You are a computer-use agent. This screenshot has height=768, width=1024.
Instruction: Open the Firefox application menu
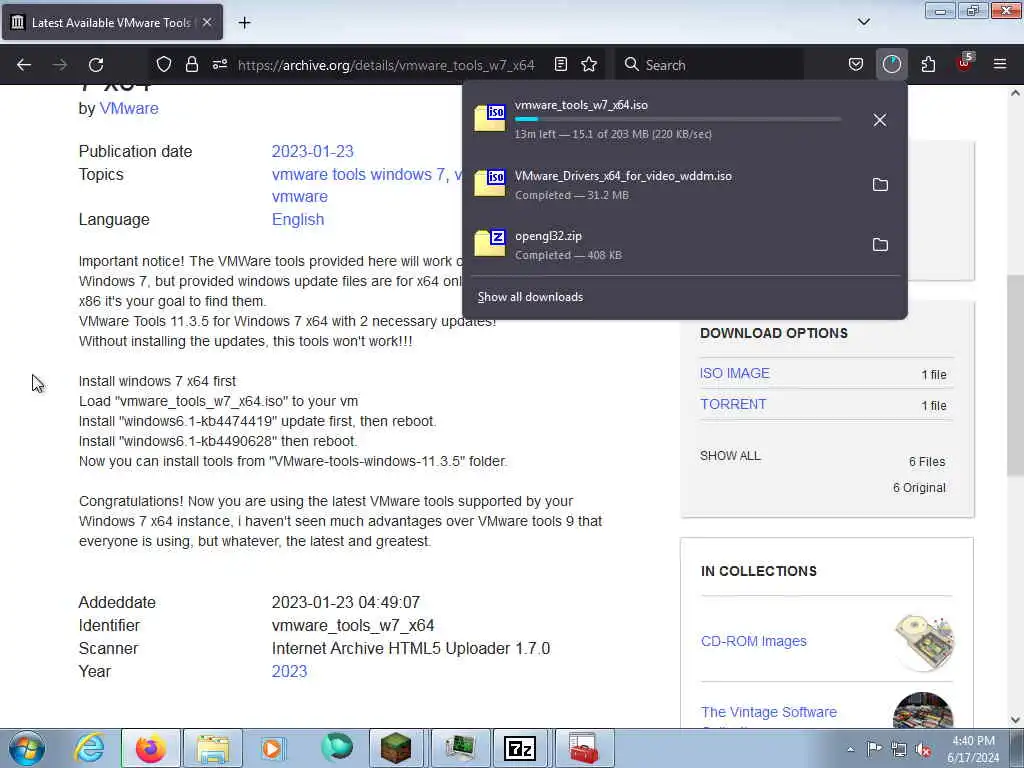999,65
